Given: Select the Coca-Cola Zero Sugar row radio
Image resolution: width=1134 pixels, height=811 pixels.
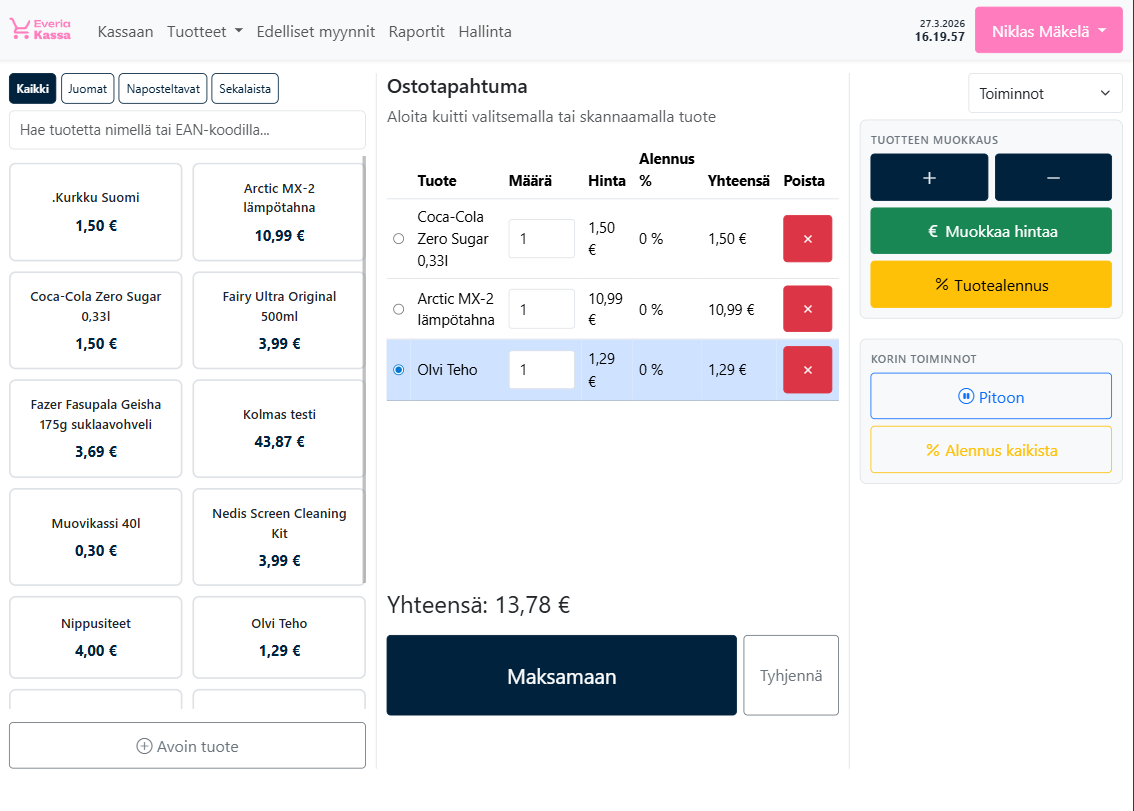Looking at the screenshot, I should [399, 239].
